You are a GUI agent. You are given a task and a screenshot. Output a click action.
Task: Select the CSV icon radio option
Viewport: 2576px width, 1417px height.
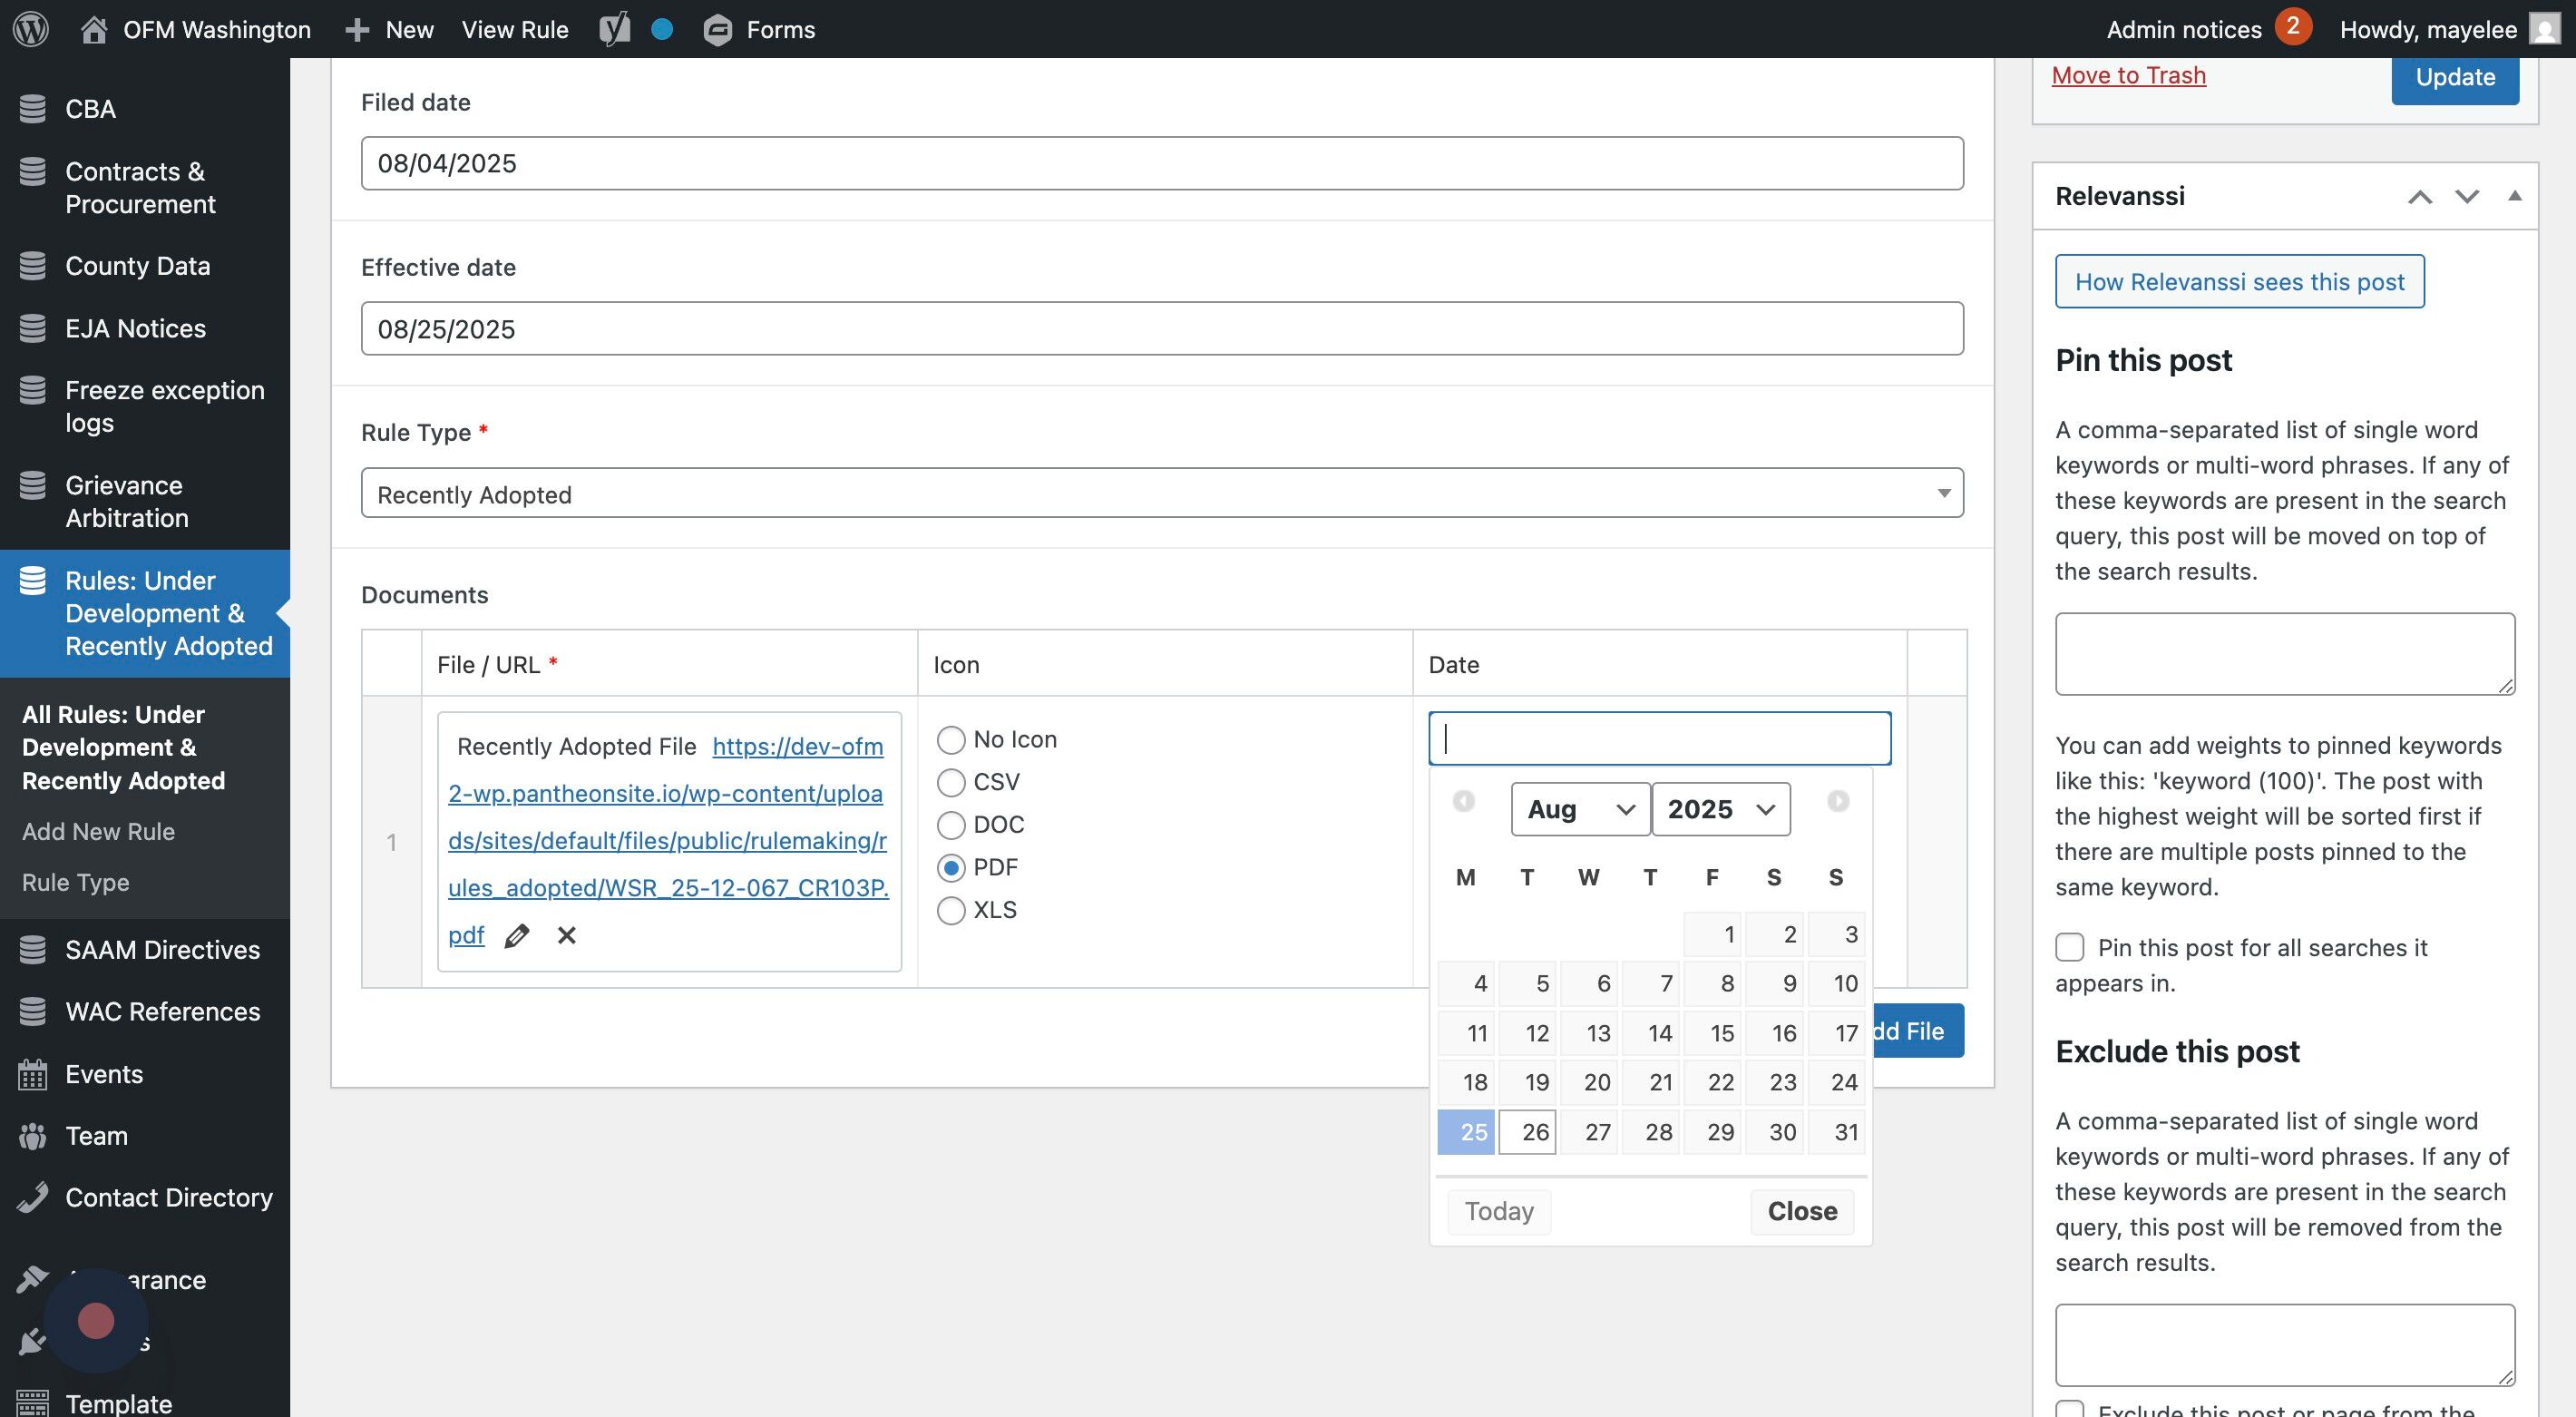pyautogui.click(x=951, y=783)
